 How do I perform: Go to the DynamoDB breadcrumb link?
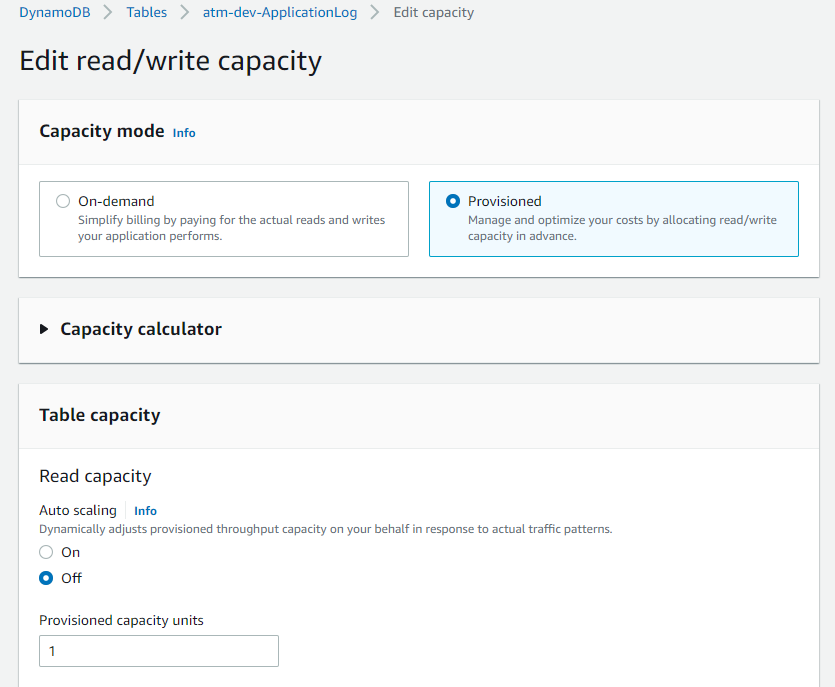coord(56,13)
